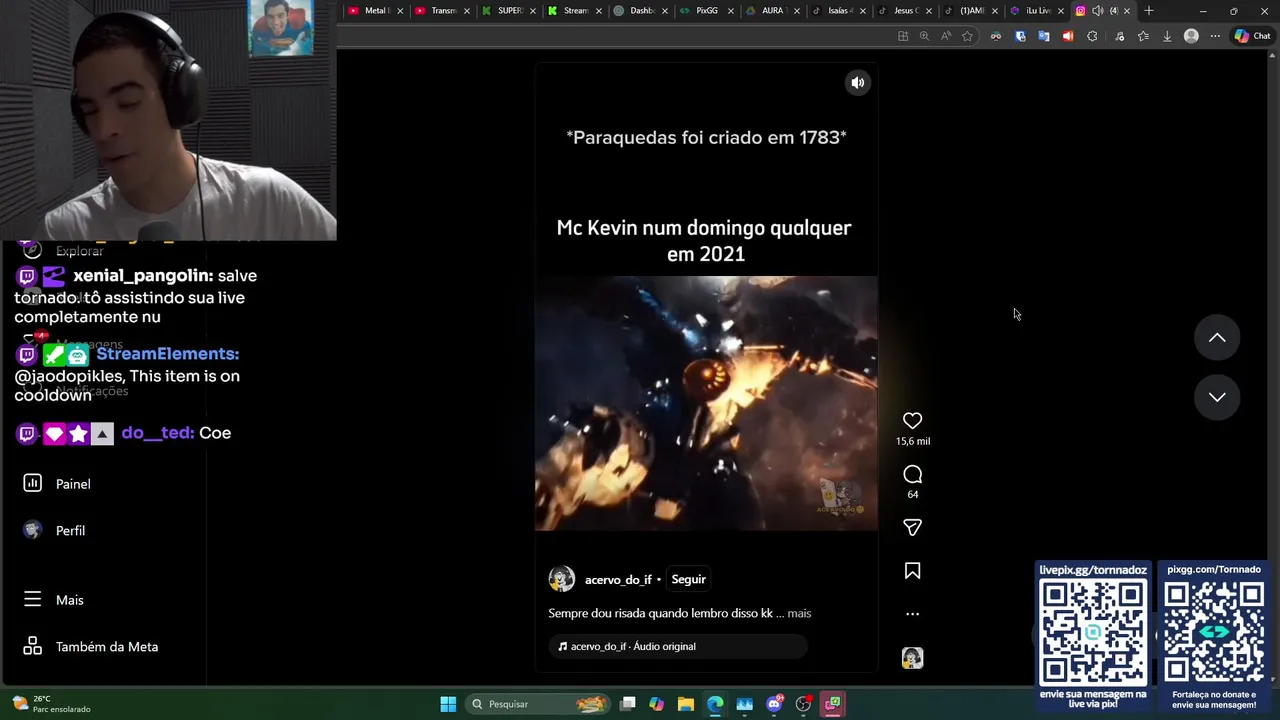
Task: Save the reel using the bookmark icon
Action: [912, 571]
